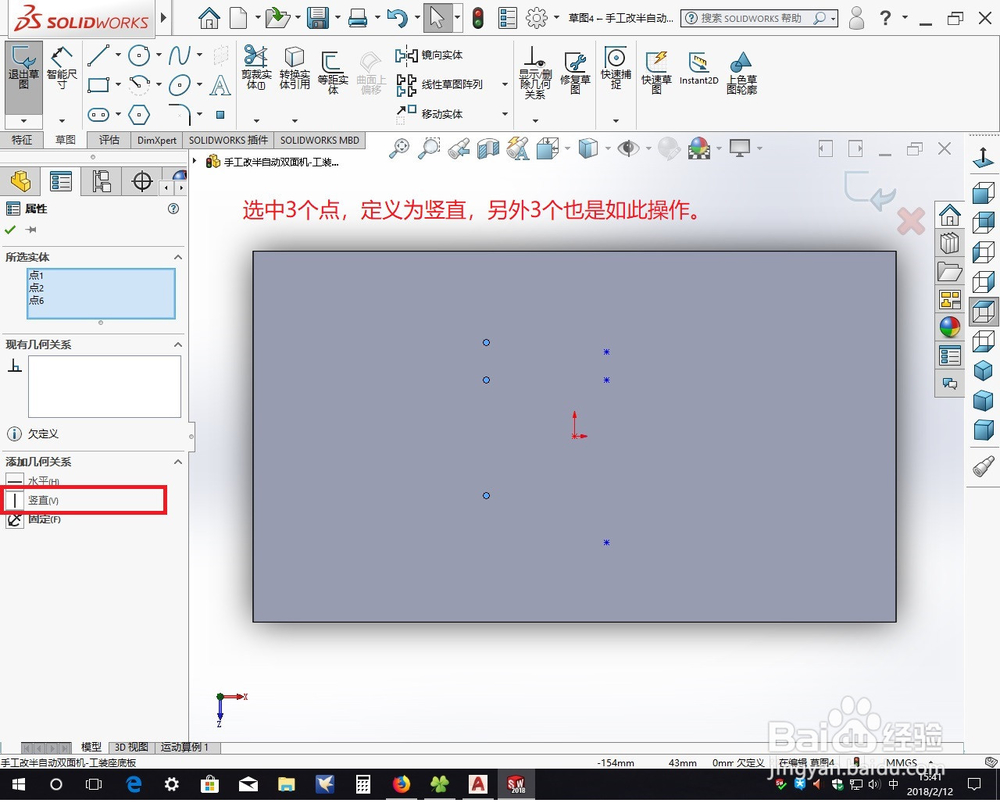Screen dimensions: 1000x803
Task: Open the Line tool dropdown arrow
Action: coord(118,55)
